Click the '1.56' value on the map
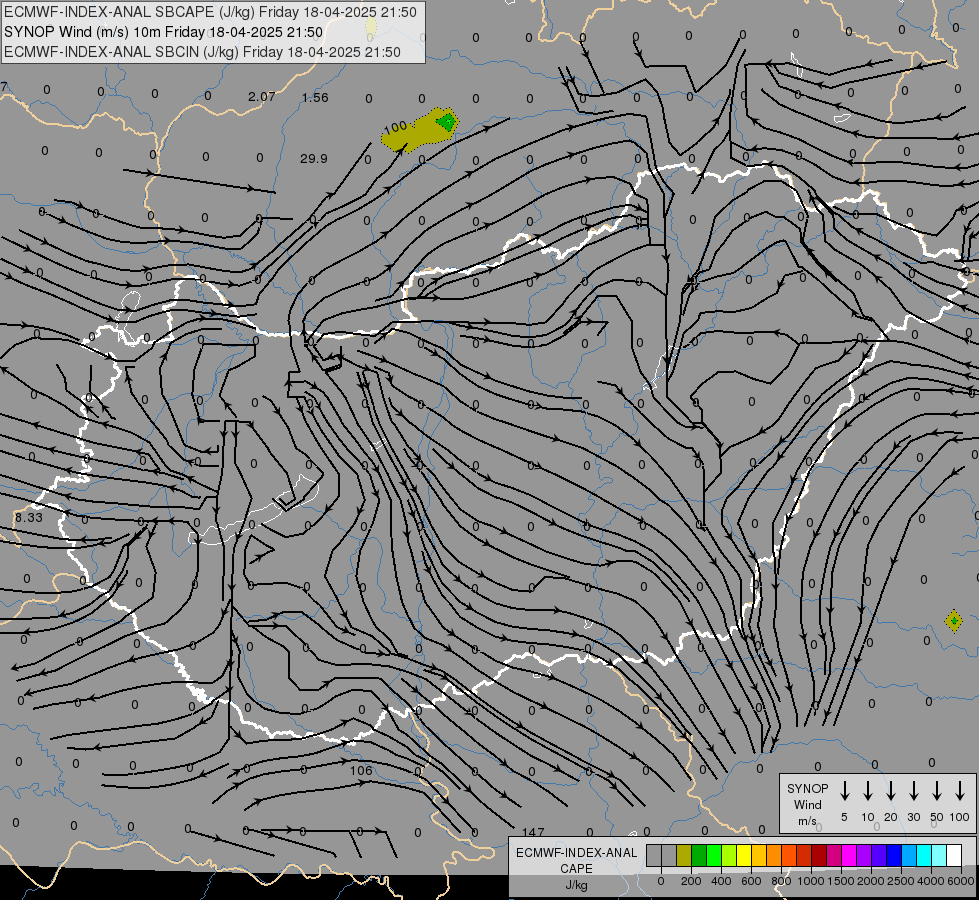Screen dimensions: 979x900 pos(315,97)
